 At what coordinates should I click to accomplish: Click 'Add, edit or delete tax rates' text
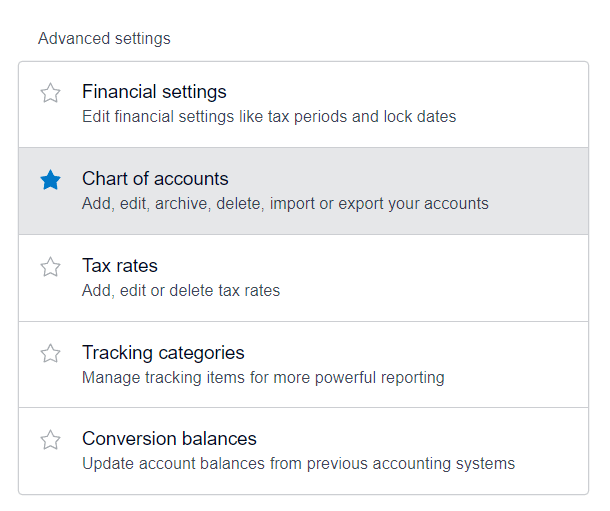coord(181,290)
